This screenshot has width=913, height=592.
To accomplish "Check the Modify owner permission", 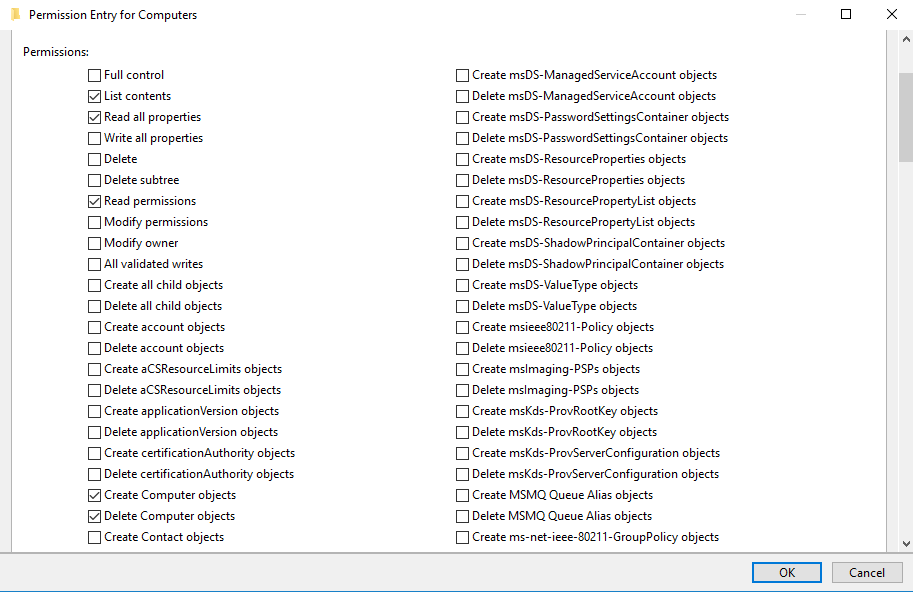I will (x=94, y=243).
